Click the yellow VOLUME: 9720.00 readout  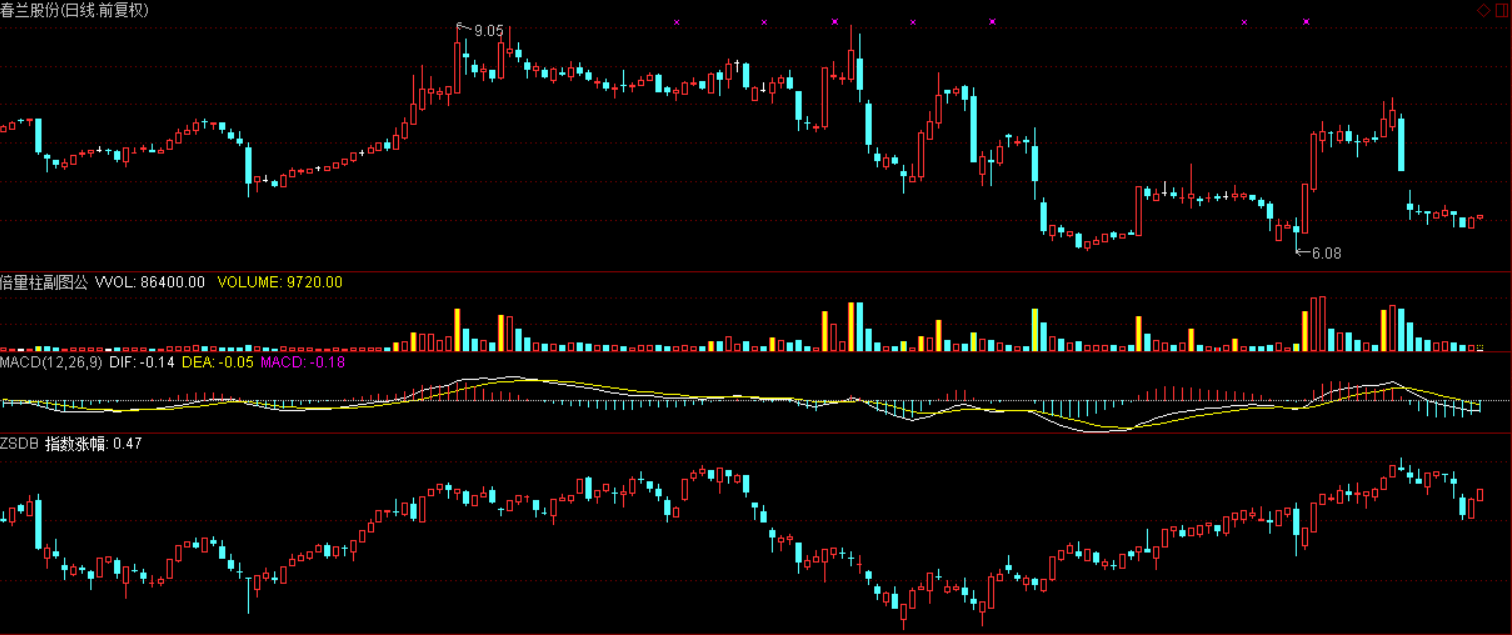pyautogui.click(x=280, y=283)
